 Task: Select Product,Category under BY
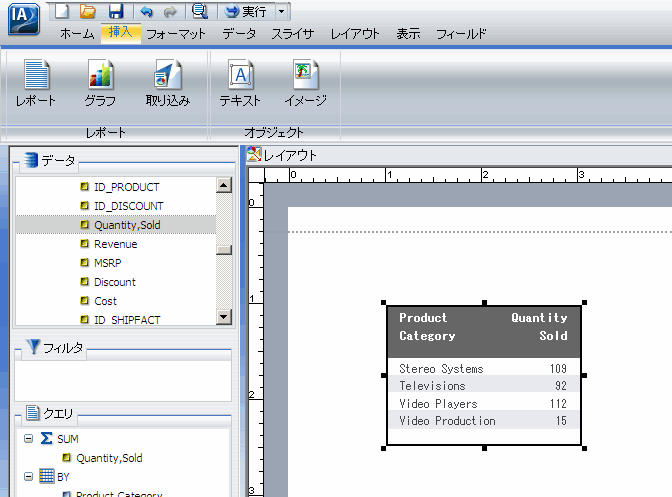tap(119, 494)
